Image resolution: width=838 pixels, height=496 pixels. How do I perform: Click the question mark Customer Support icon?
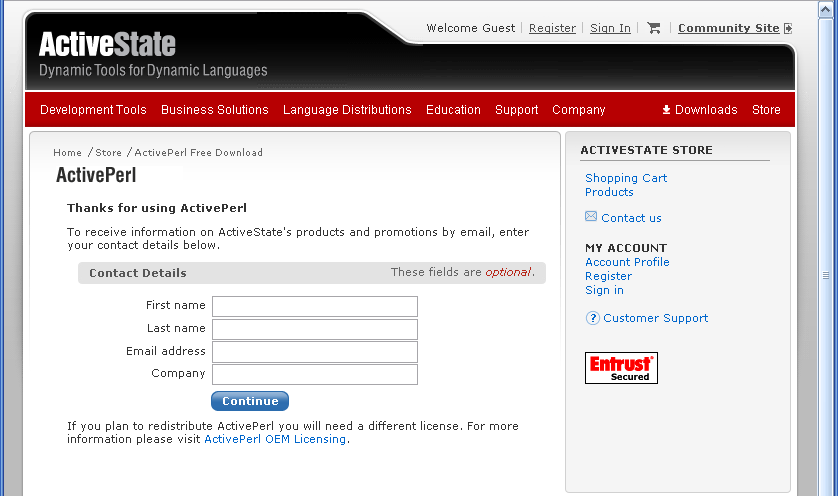(592, 319)
